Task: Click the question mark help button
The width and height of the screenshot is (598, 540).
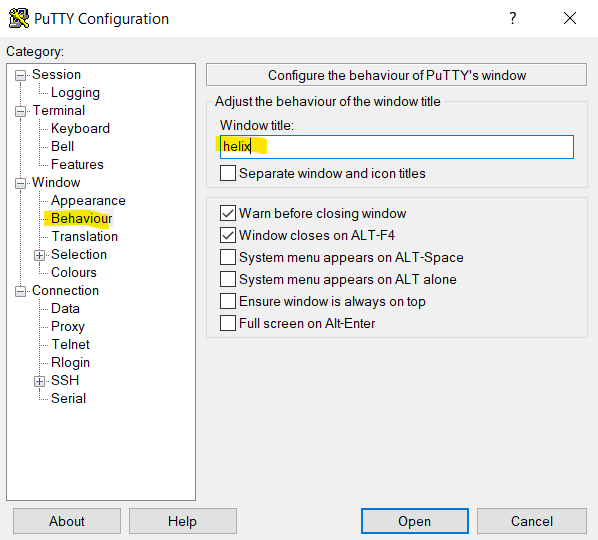Action: click(513, 18)
